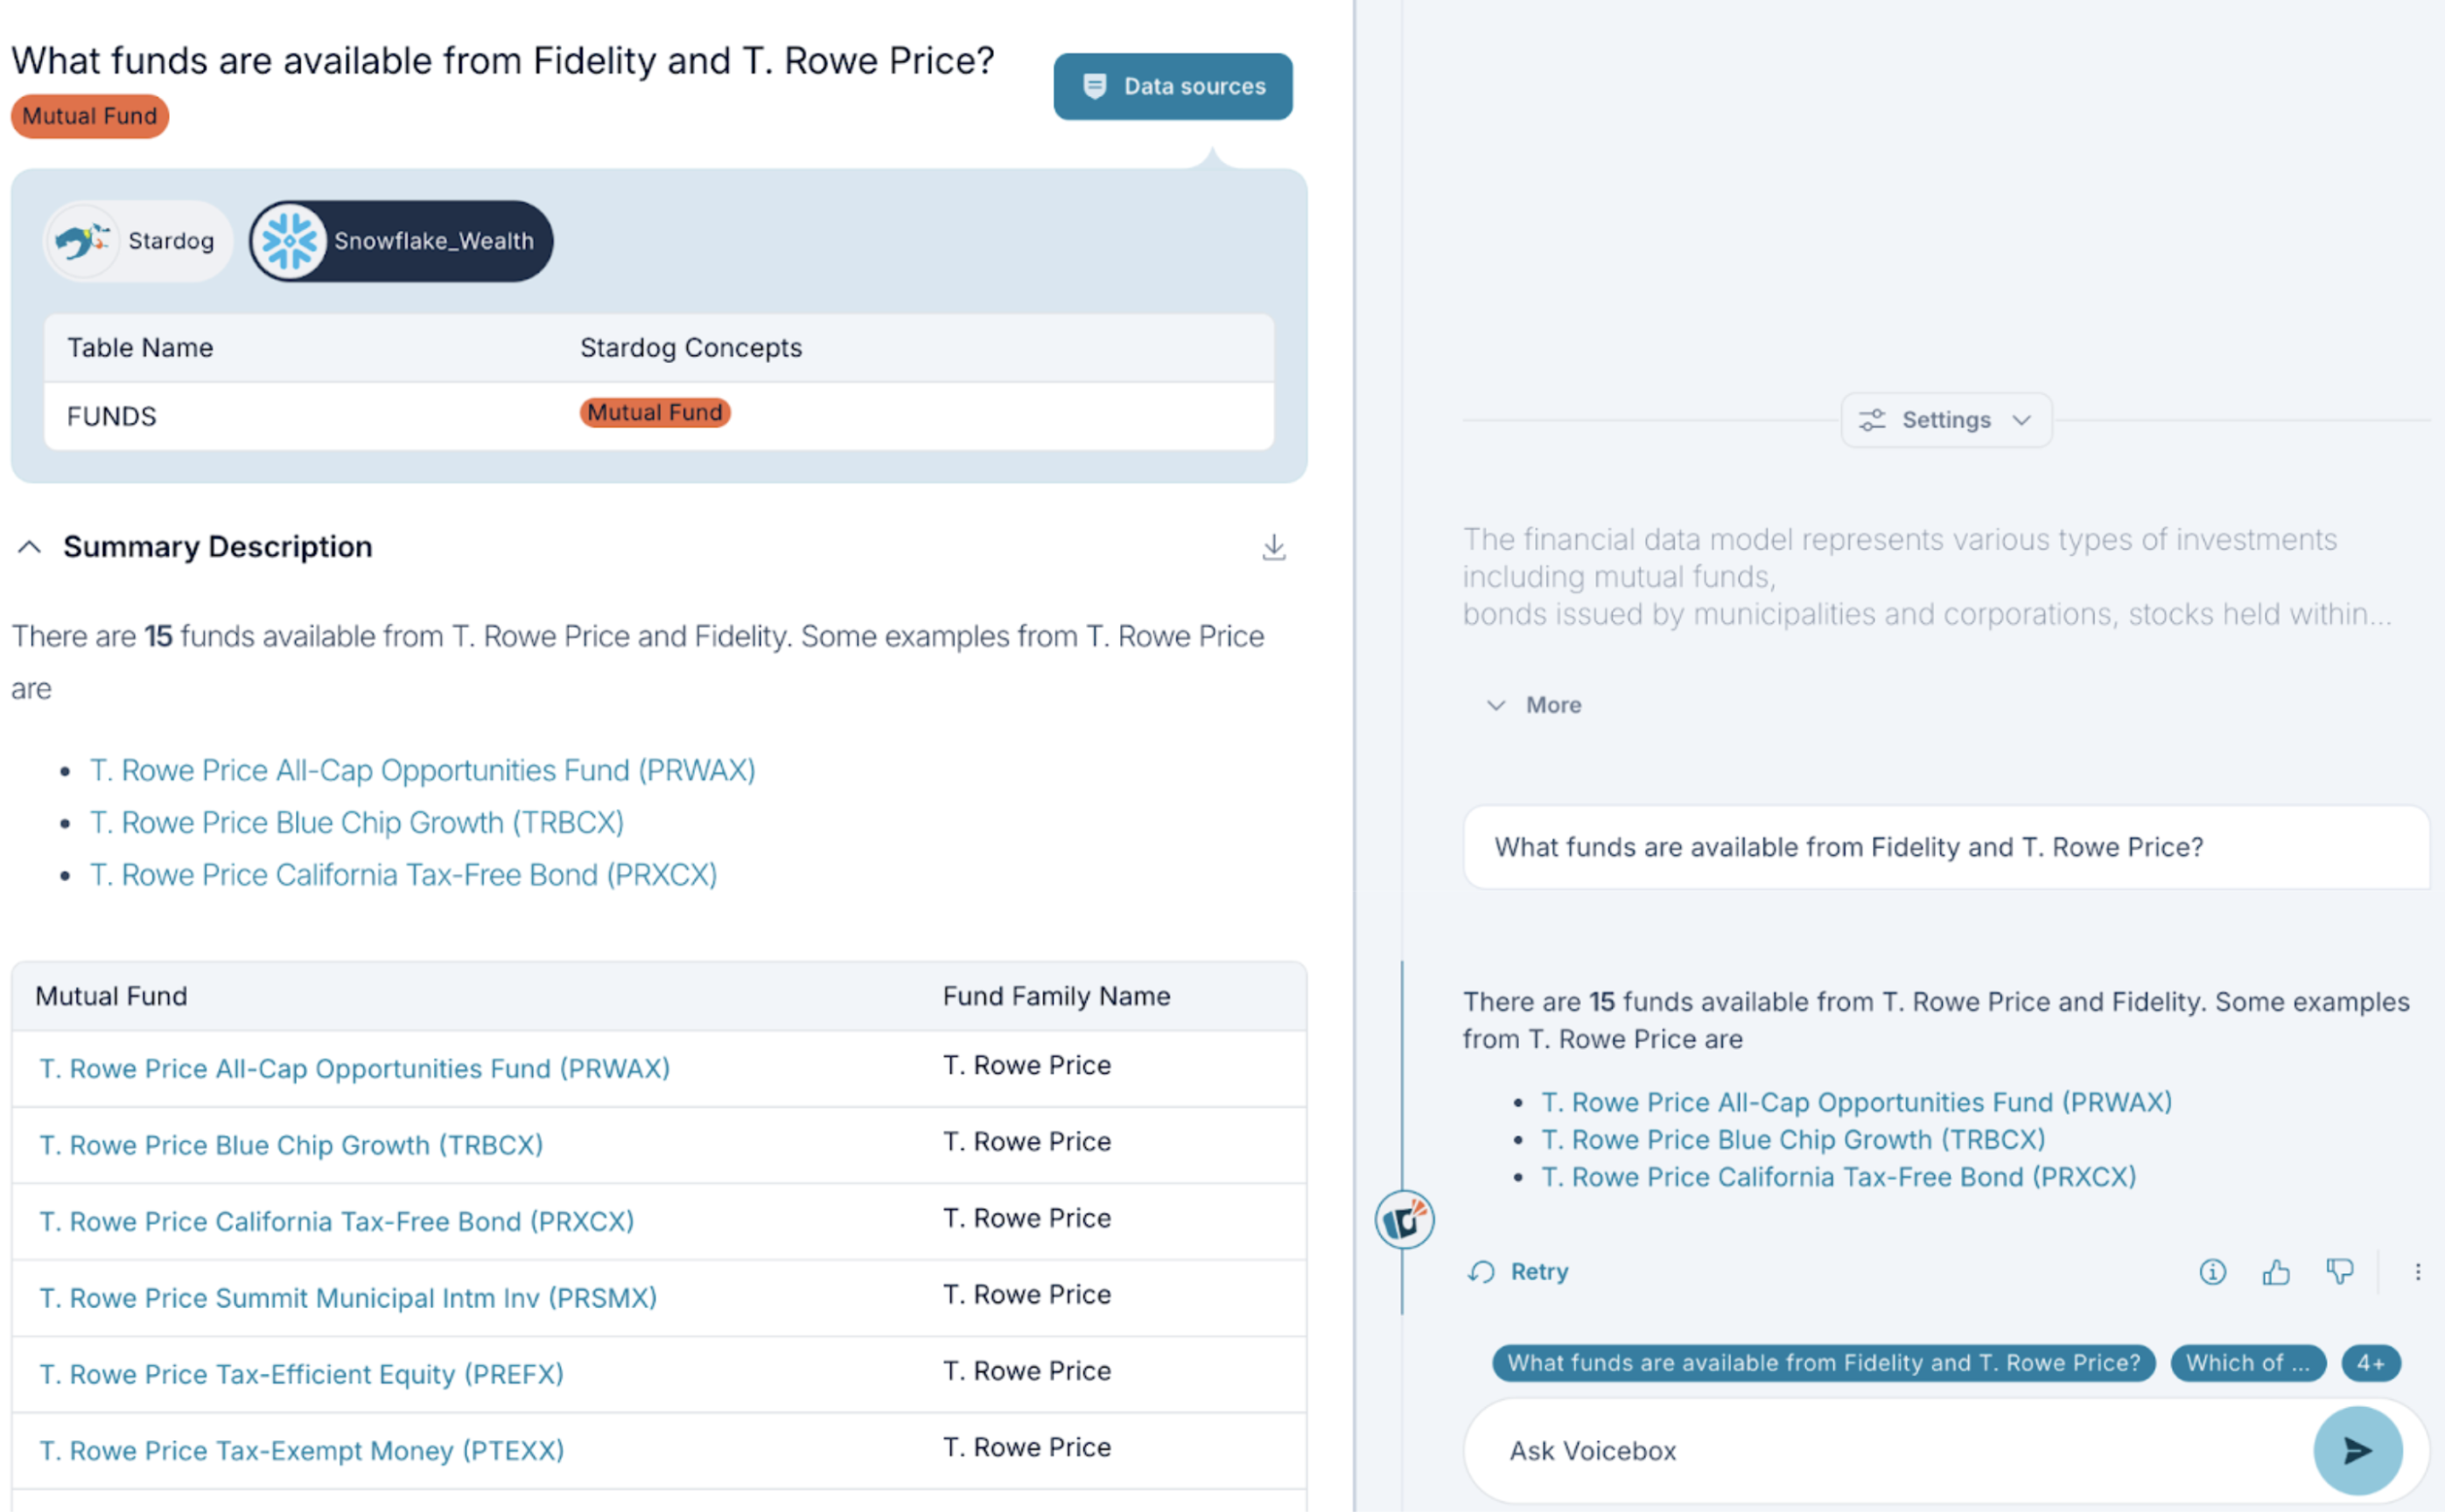Screen dimensions: 2445x1512
Task: Open the Settings dropdown
Action: point(1945,420)
